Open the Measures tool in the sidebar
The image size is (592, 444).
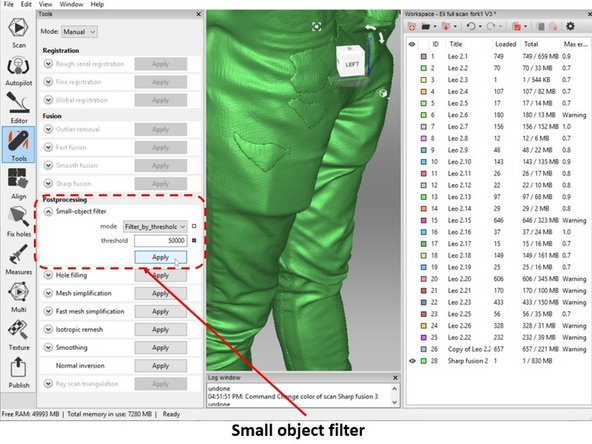[x=18, y=259]
